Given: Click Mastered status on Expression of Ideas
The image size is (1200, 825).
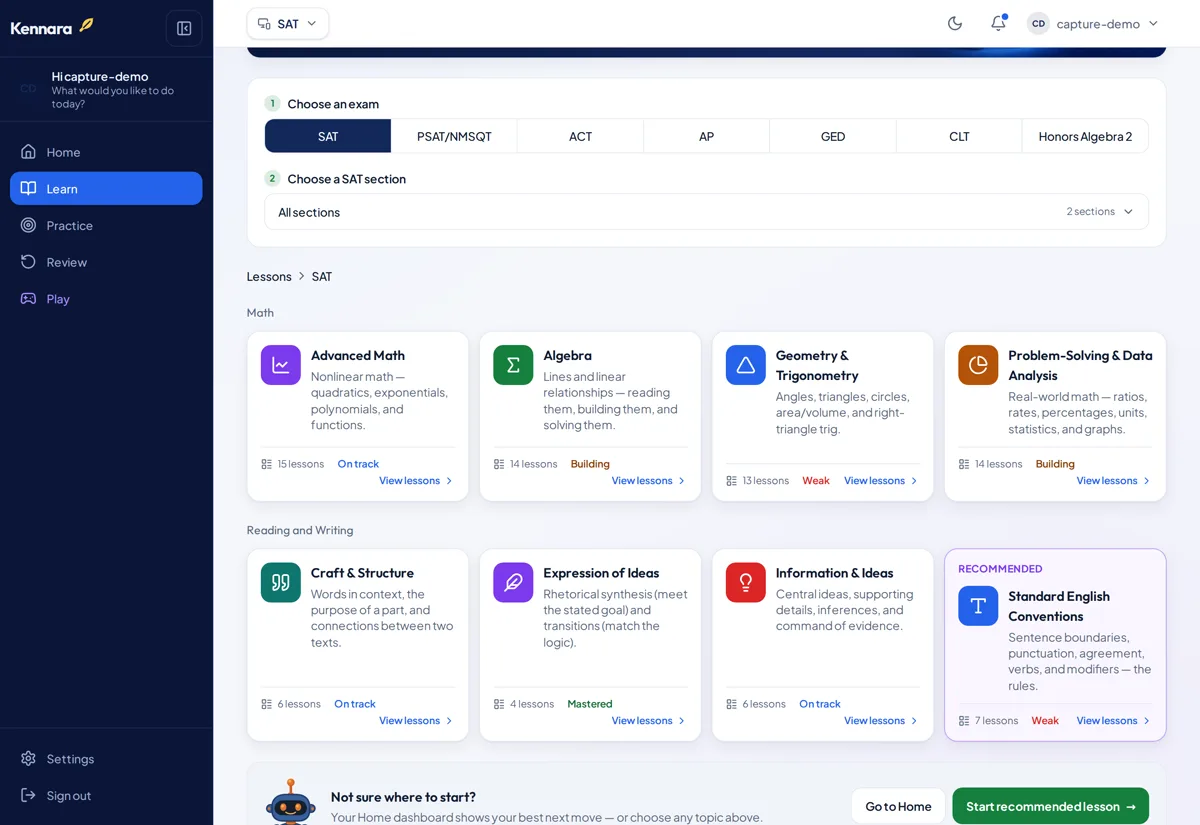Looking at the screenshot, I should 590,704.
